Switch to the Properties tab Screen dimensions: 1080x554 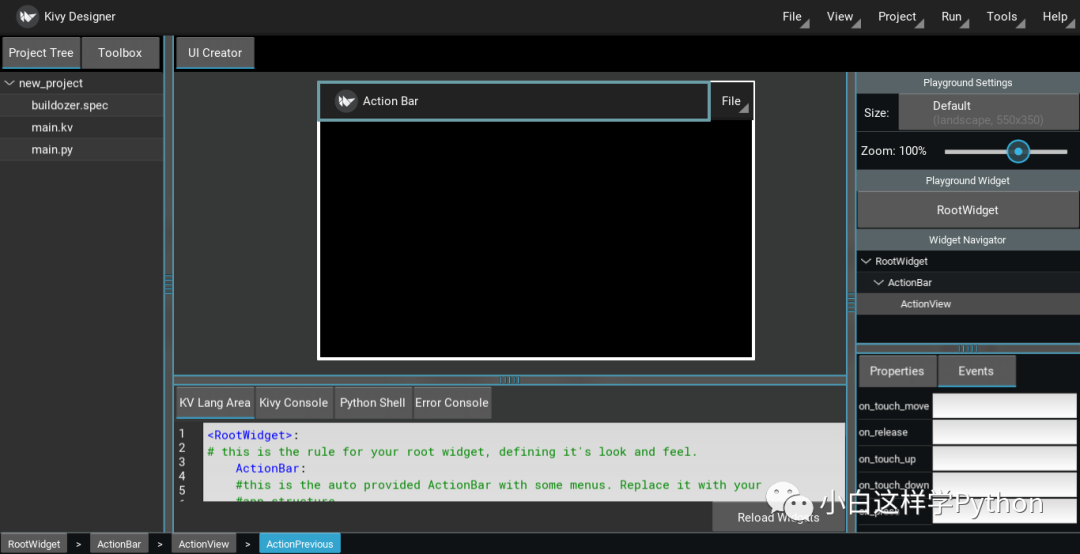(897, 371)
